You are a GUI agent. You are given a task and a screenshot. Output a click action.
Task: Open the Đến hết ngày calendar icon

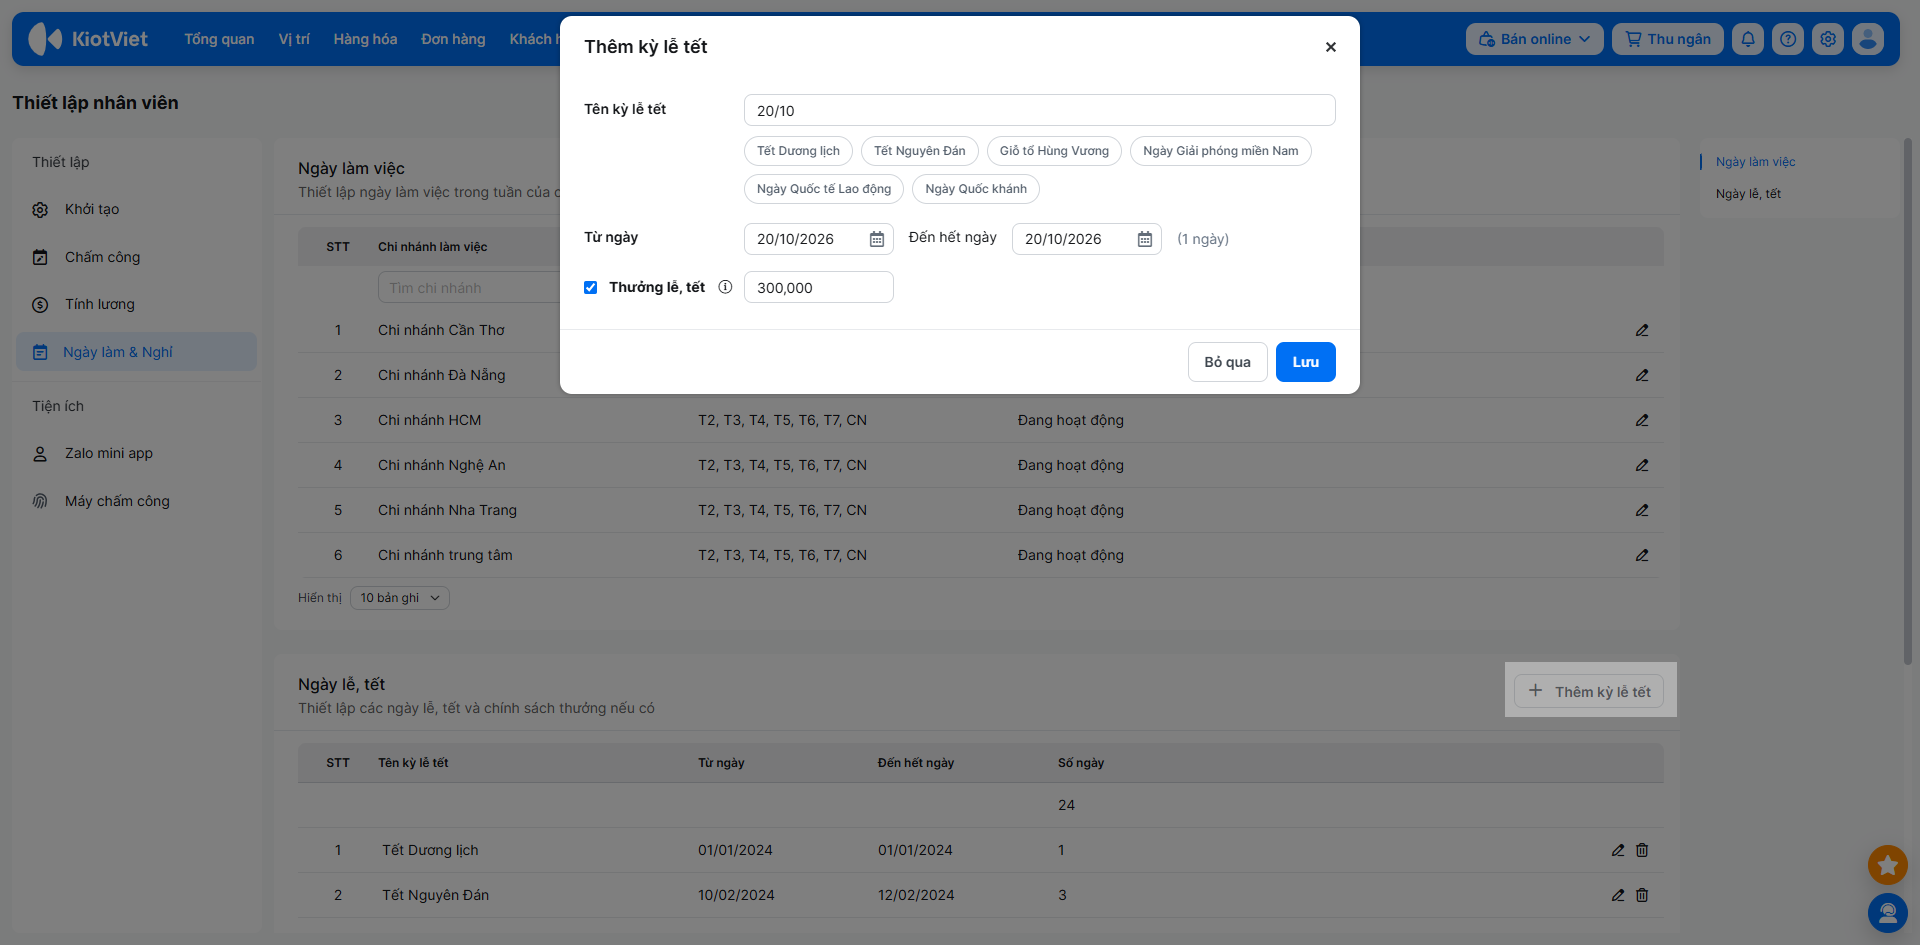1144,239
